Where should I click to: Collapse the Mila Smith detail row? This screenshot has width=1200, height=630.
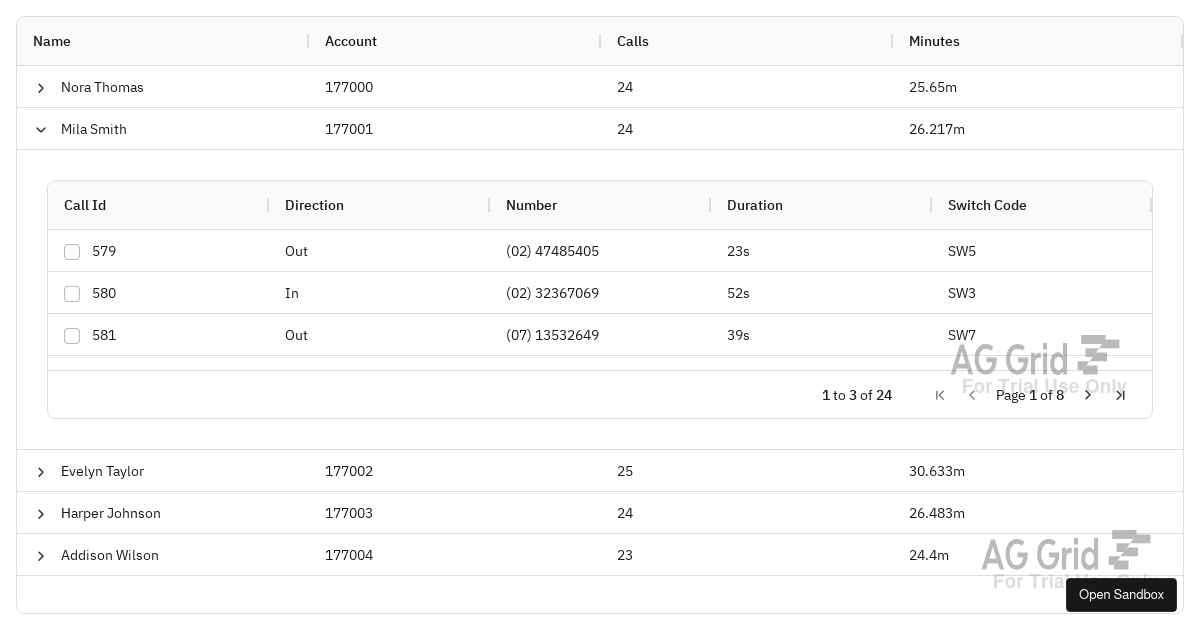41,129
